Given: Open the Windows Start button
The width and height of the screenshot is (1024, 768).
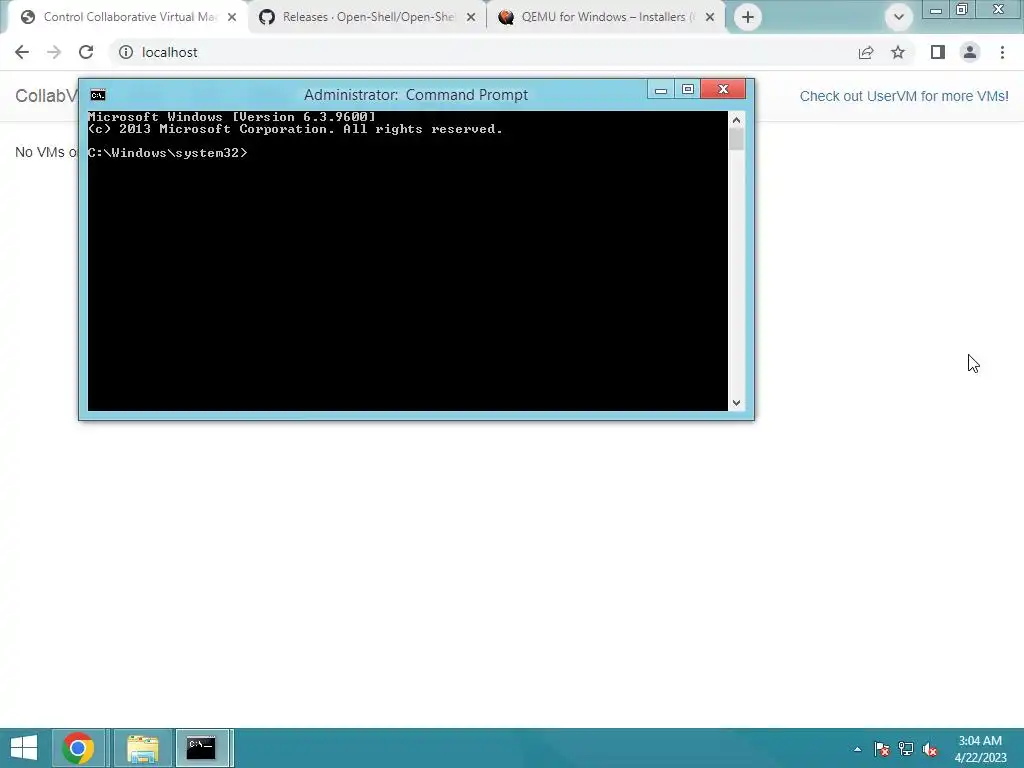Looking at the screenshot, I should (24, 748).
